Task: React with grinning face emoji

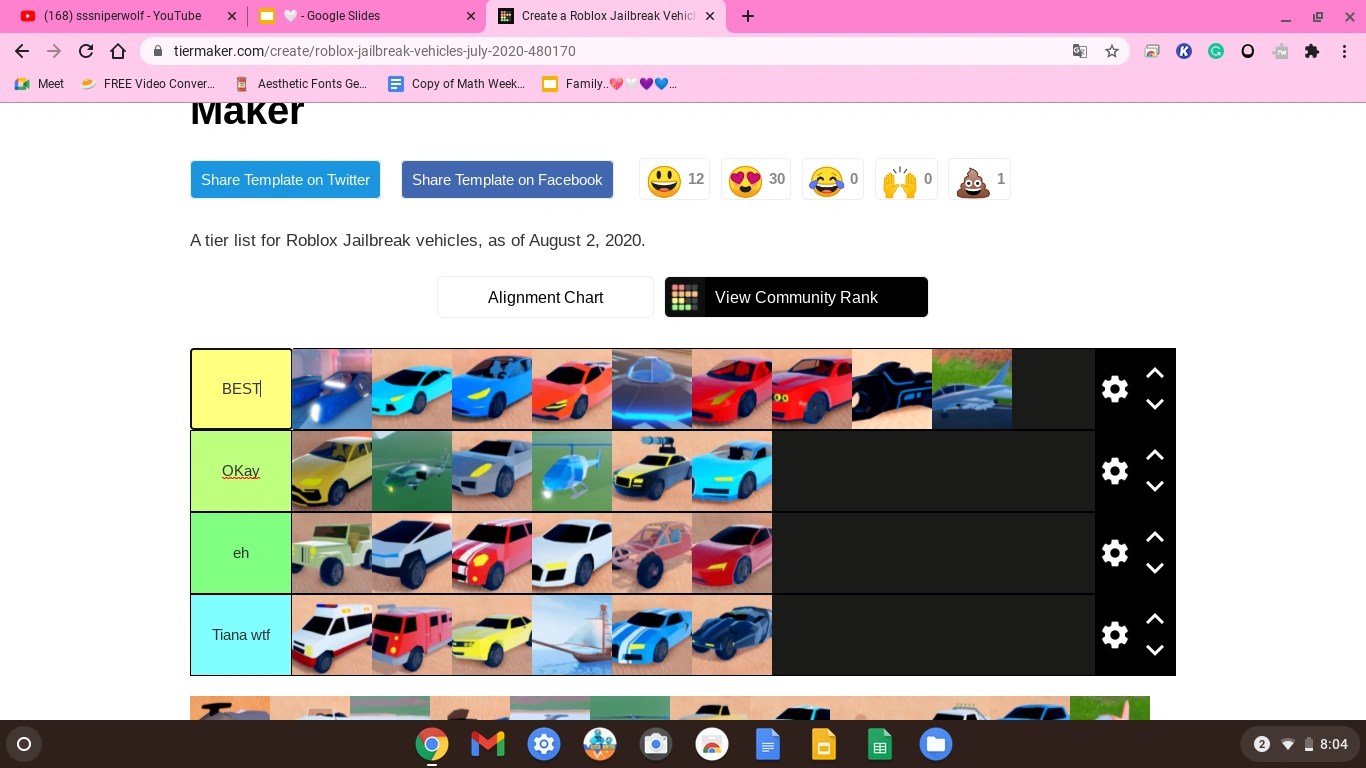Action: [676, 180]
